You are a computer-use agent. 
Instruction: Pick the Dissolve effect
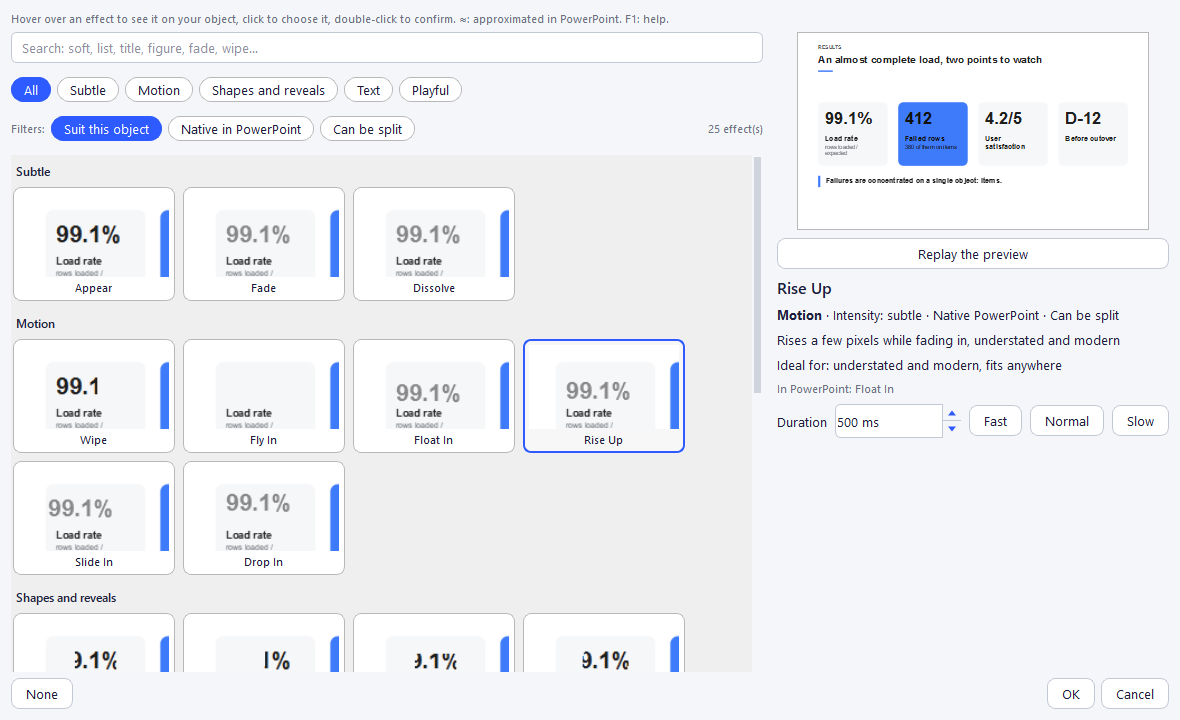coord(434,244)
